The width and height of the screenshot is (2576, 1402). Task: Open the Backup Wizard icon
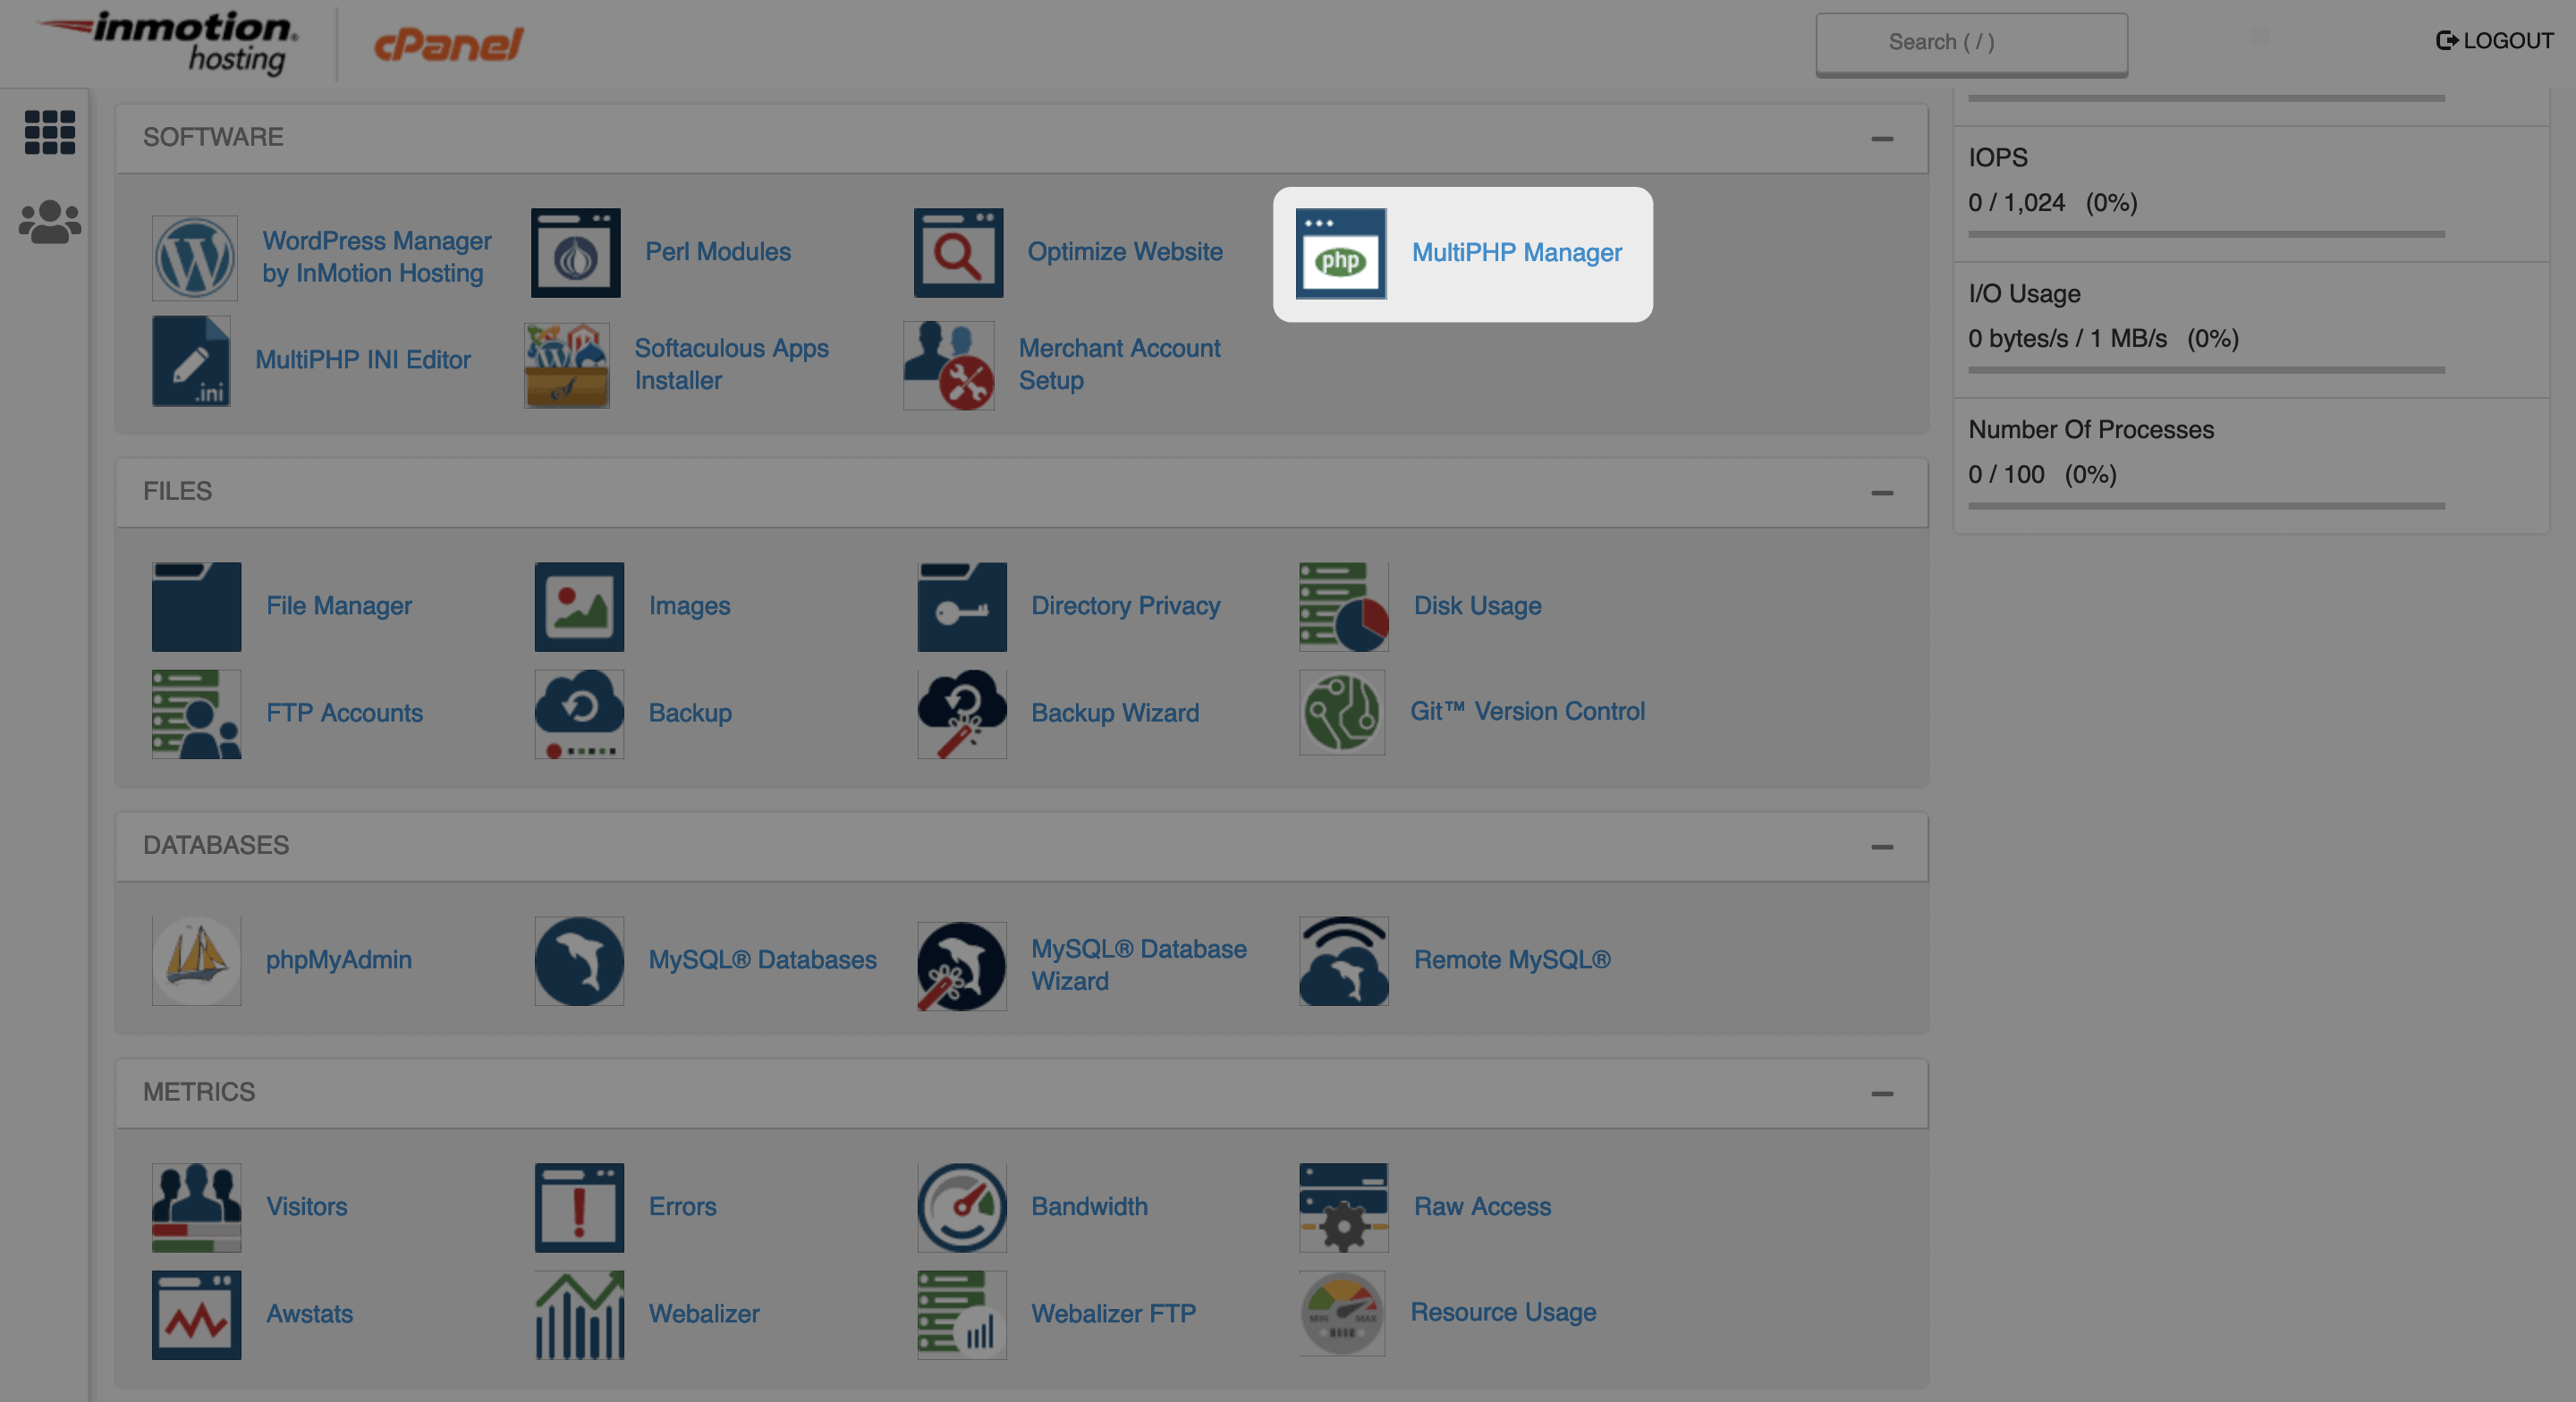(962, 714)
